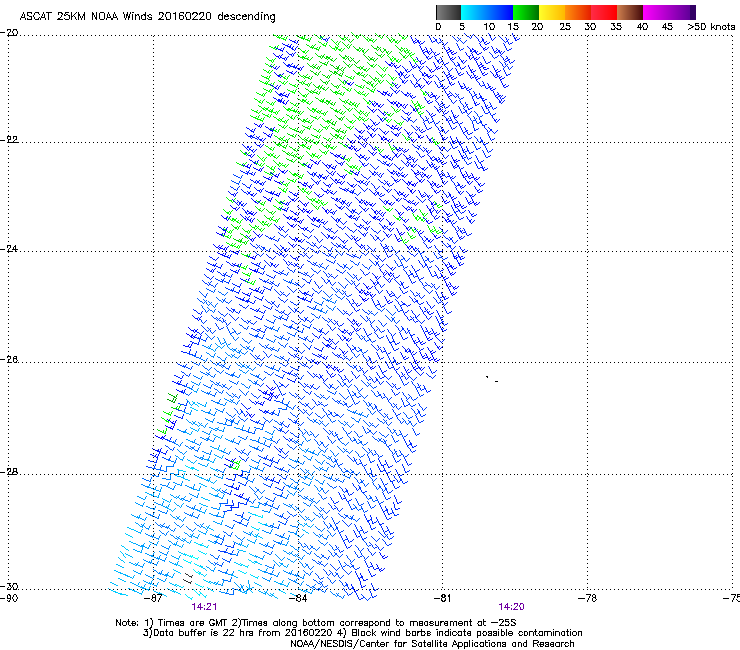Image resolution: width=740 pixels, height=650 pixels.
Task: Click the green 15-20 knots color band
Action: point(526,12)
